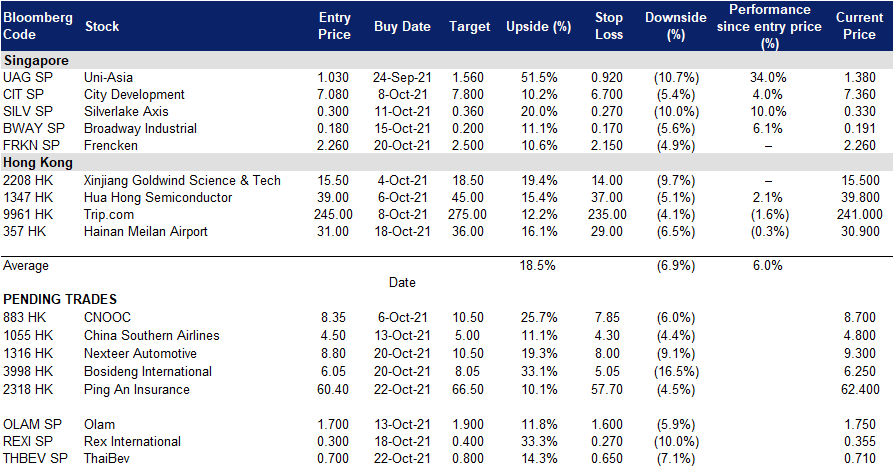Click the 'THBEV SP' code cell
The image size is (893, 467).
tap(35, 458)
